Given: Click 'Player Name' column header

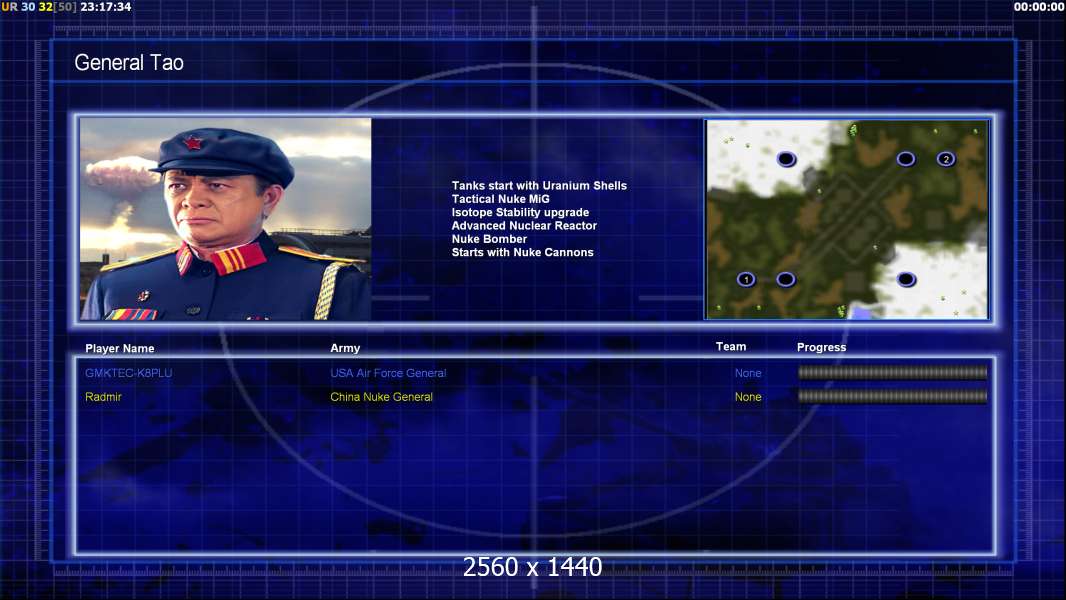Looking at the screenshot, I should pyautogui.click(x=120, y=349).
